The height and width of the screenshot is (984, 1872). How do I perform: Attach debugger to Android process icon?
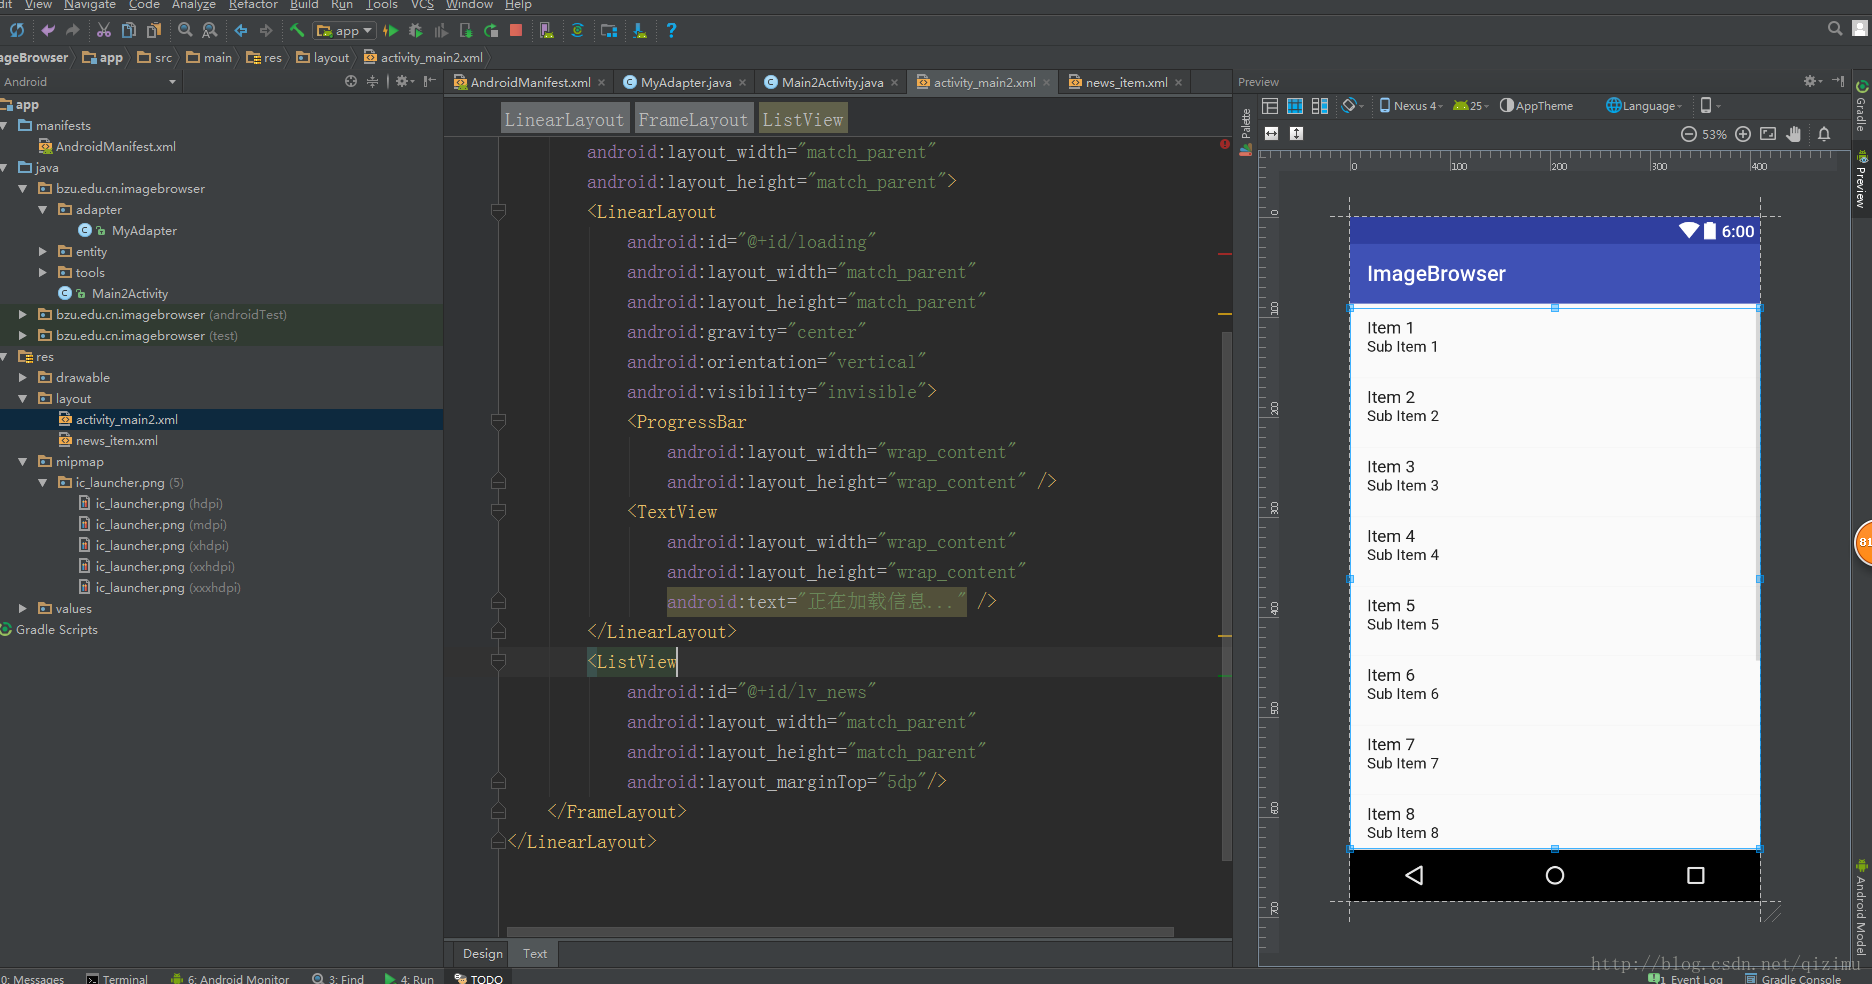(x=466, y=30)
